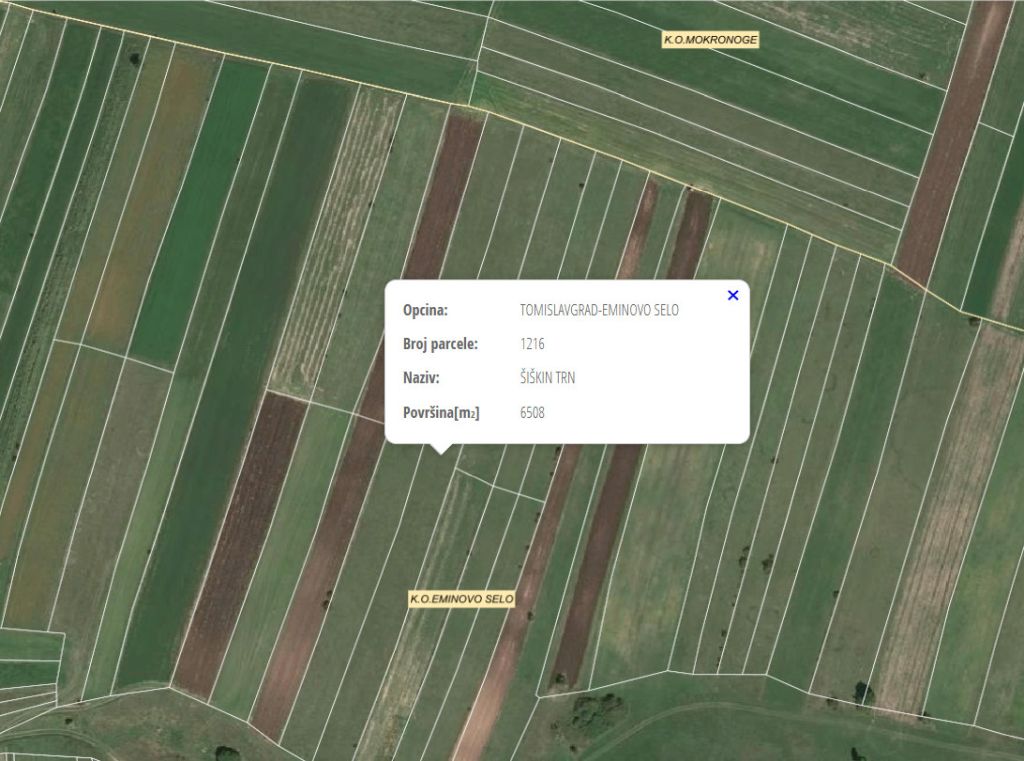Click the K.O.EMINOVO SELO cadastral label
Screen dimensions: 1024x761
[462, 599]
